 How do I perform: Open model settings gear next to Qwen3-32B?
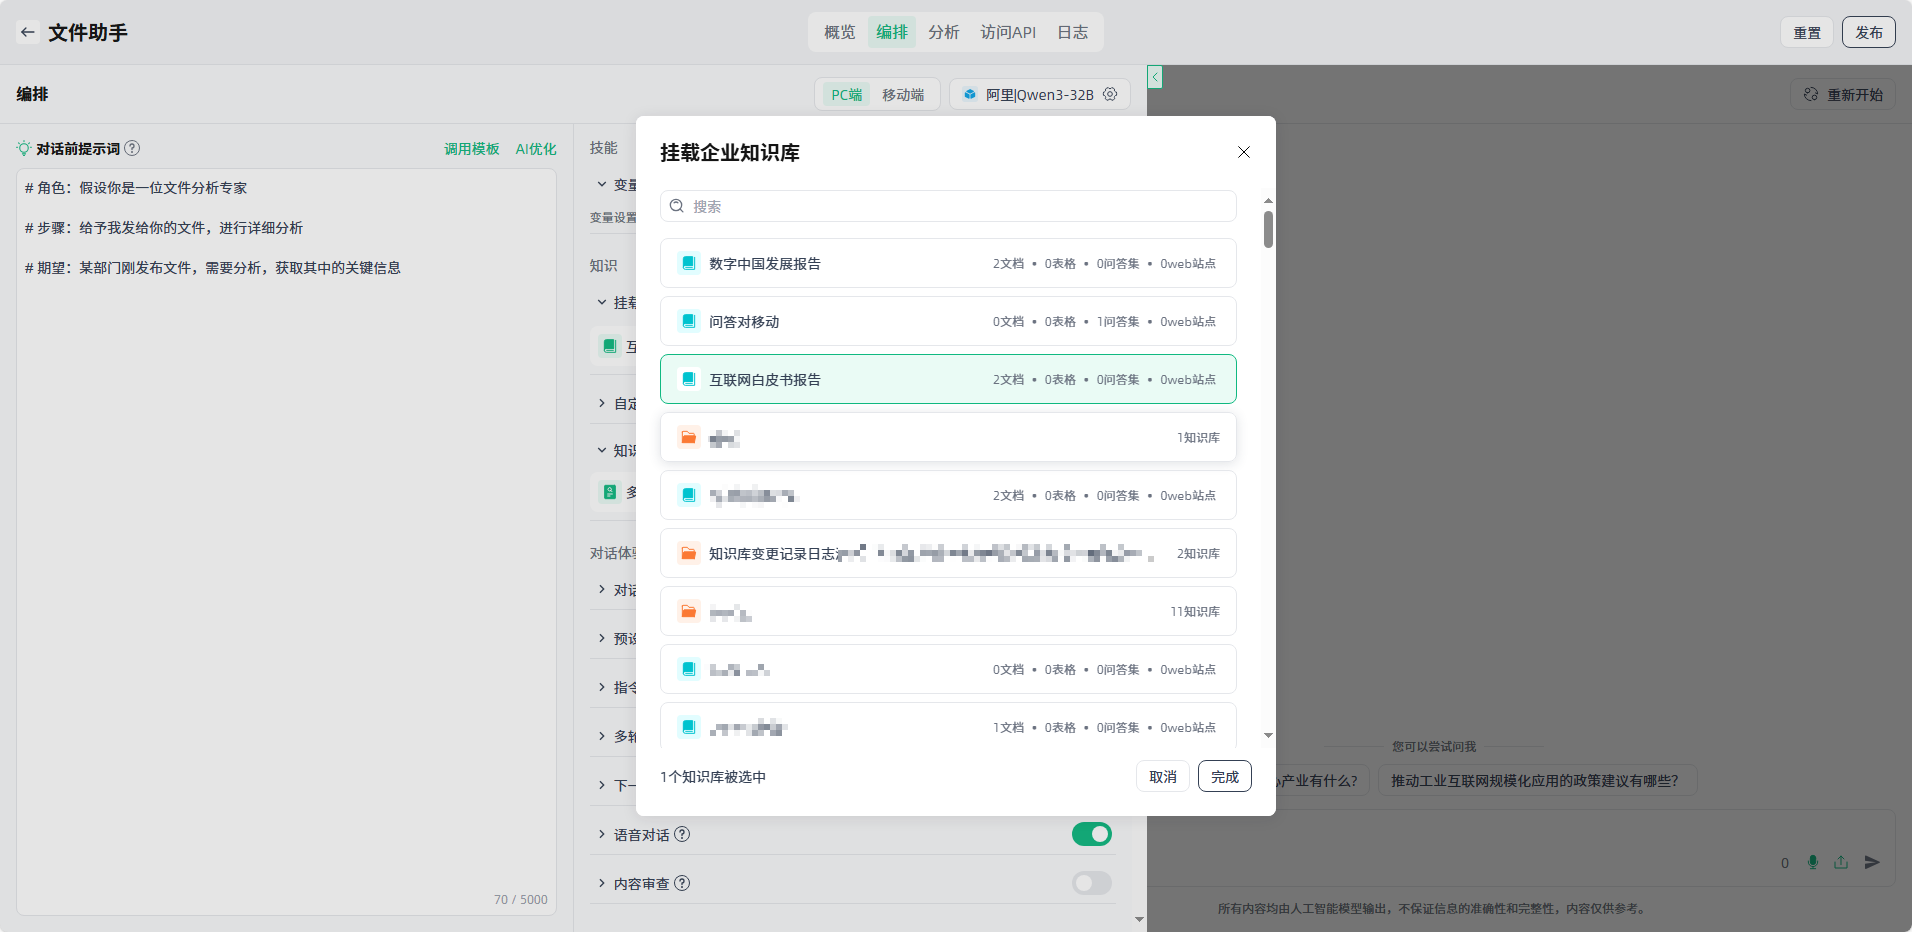(1110, 94)
